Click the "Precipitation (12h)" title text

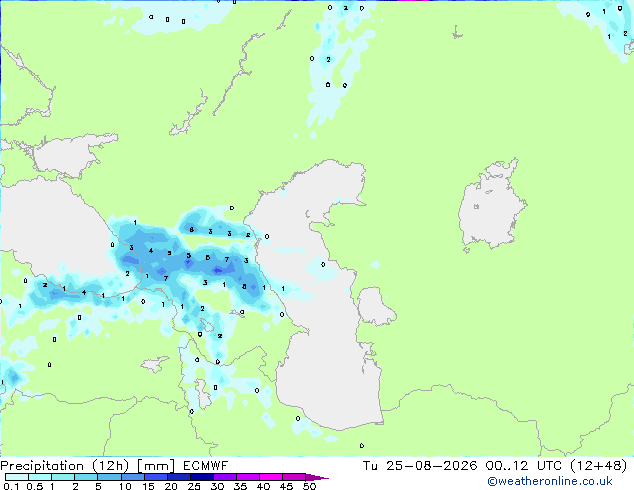click(65, 466)
